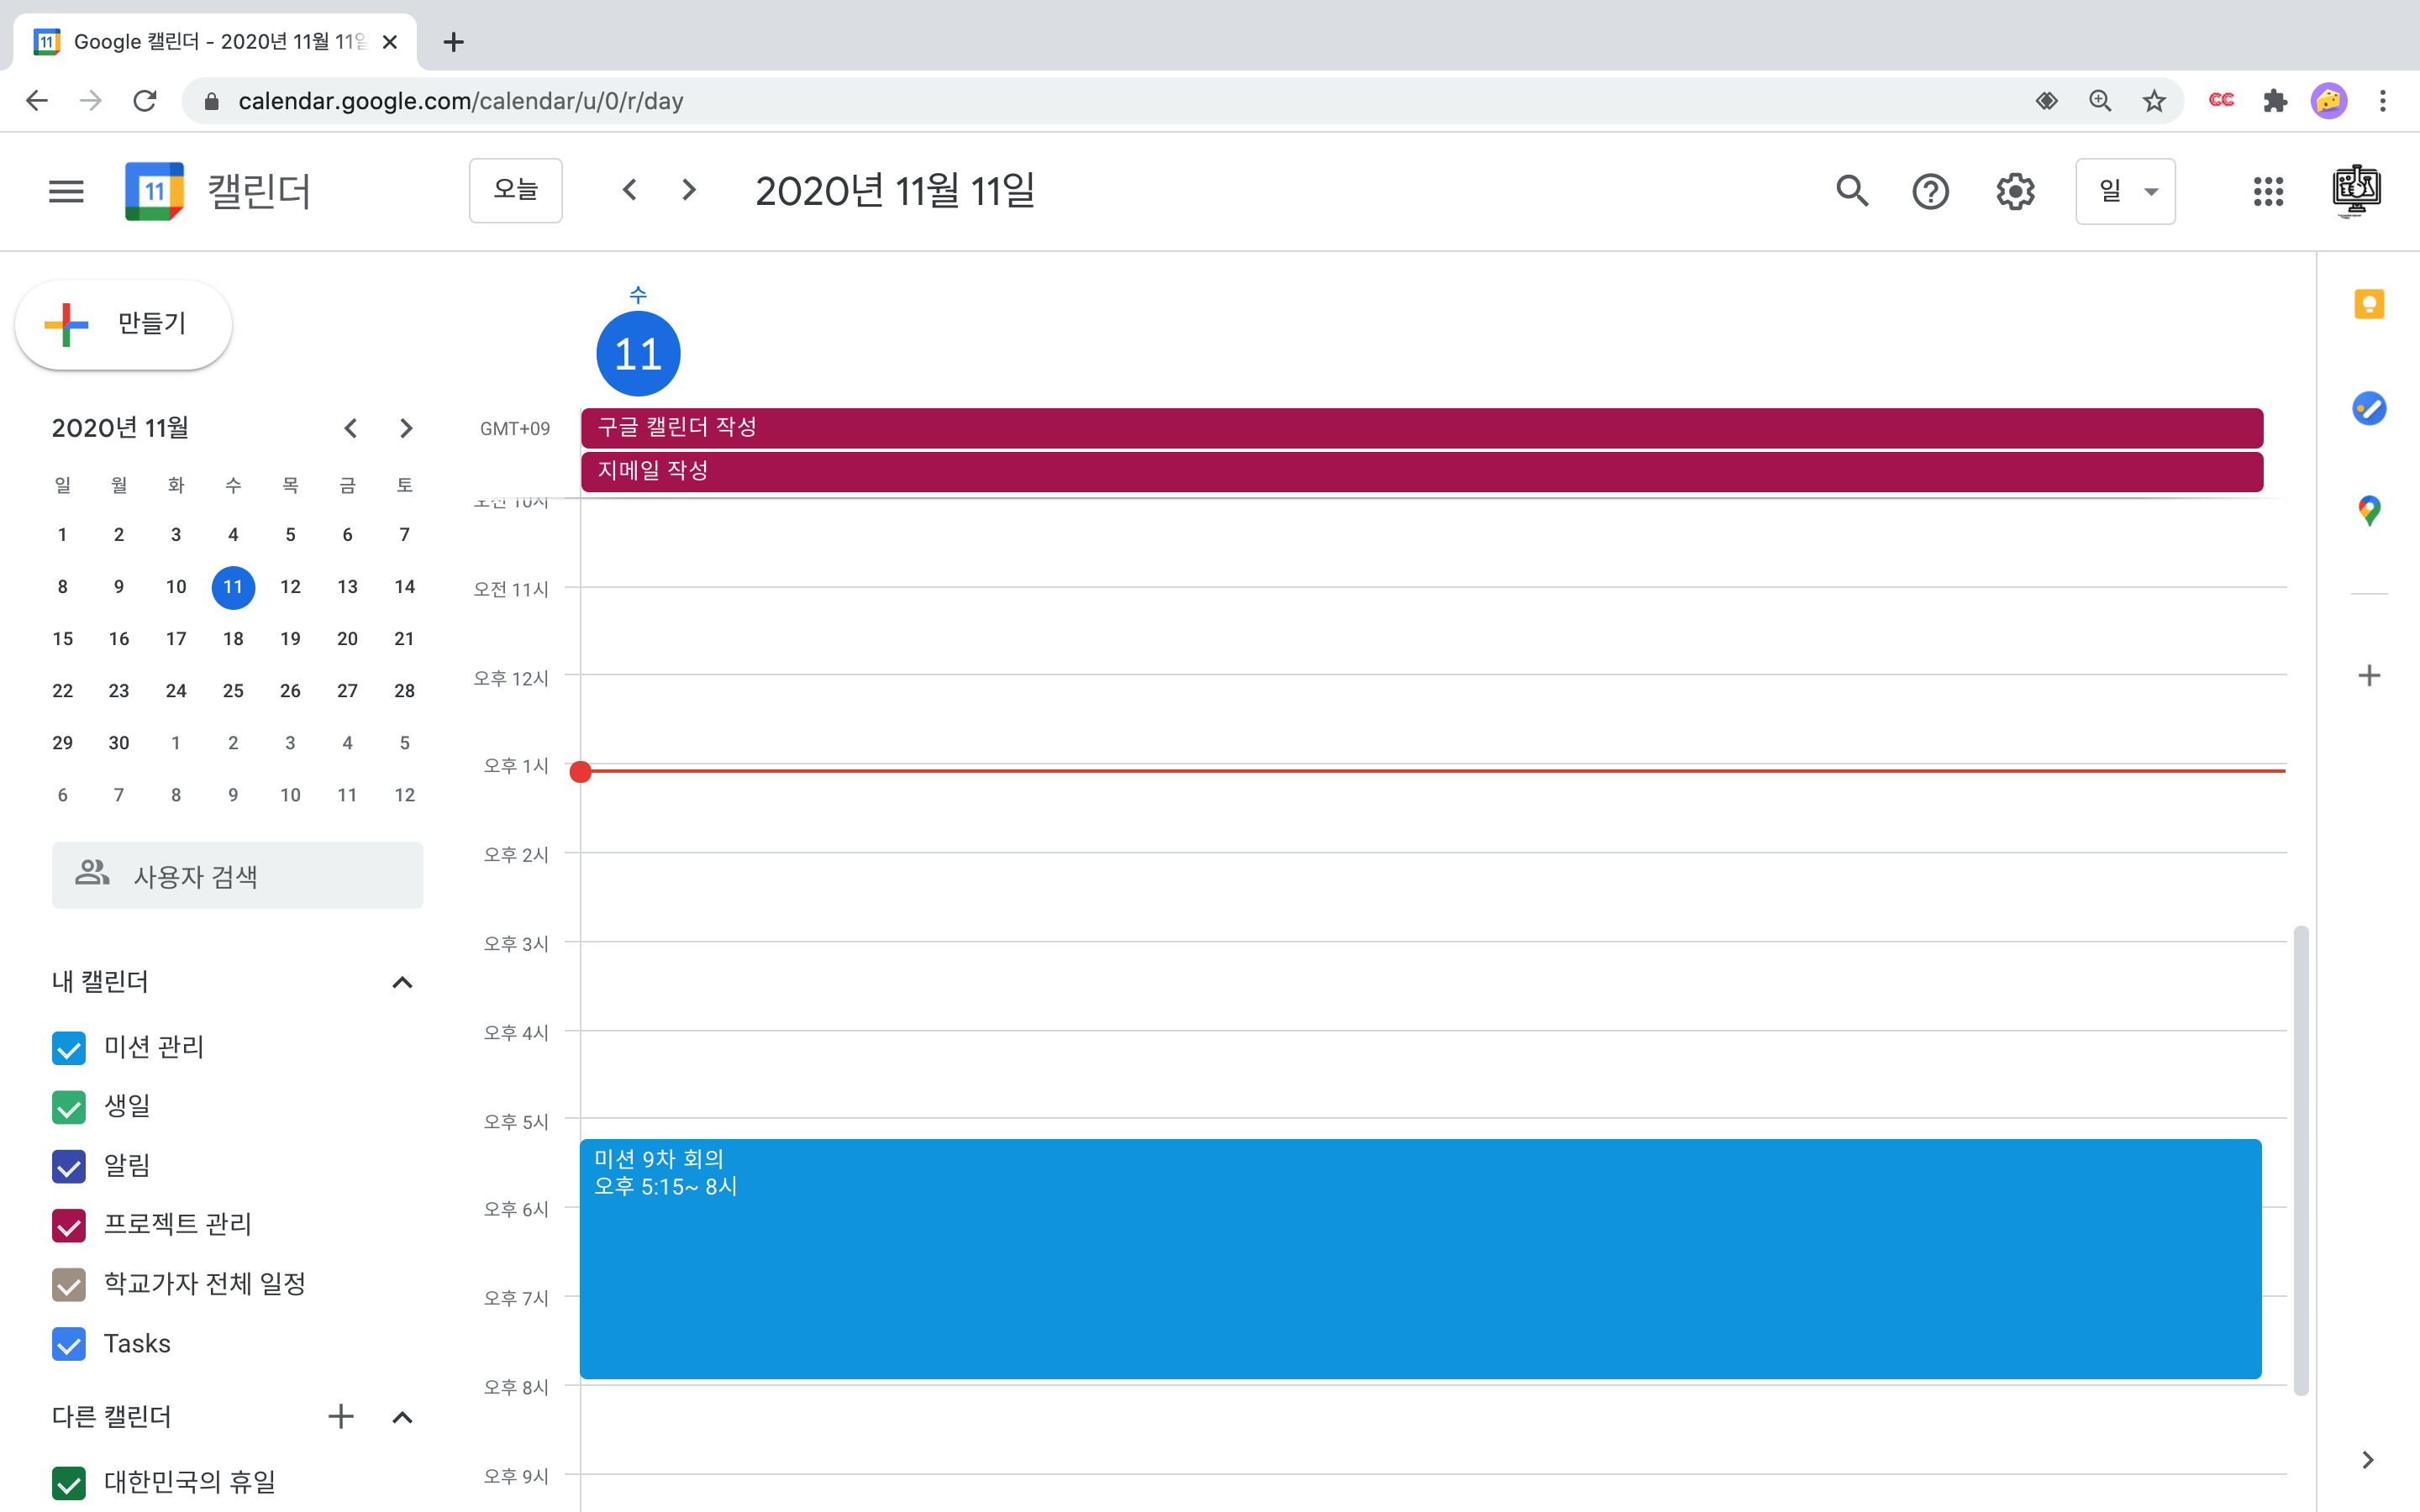Viewport: 2420px width, 1512px height.
Task: Collapse the 내 캘린더 section
Action: click(402, 982)
